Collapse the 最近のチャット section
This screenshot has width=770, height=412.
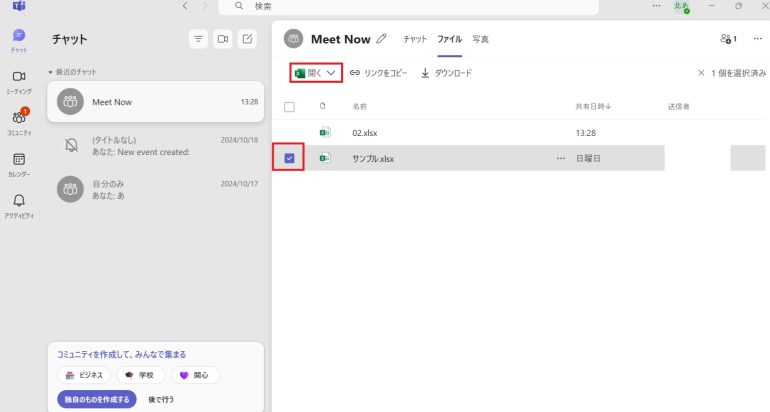coord(50,73)
